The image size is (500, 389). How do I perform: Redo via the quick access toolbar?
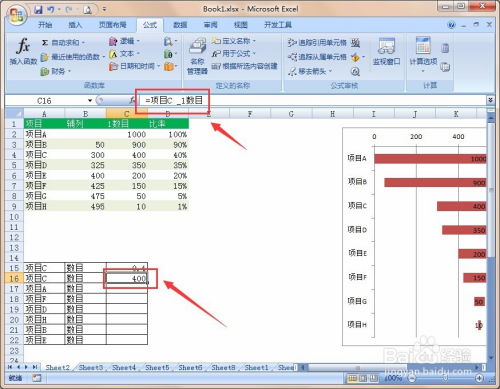(69, 10)
